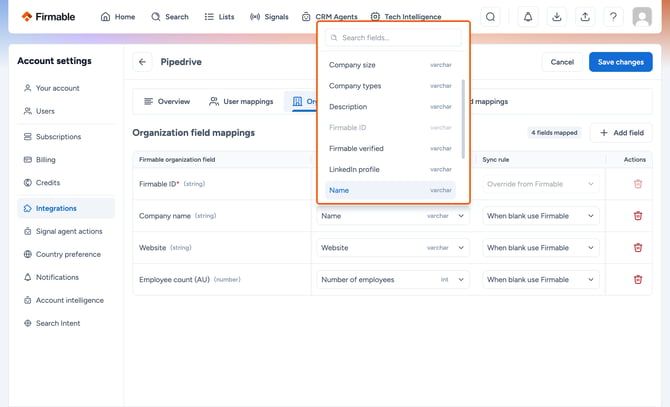670x407 pixels.
Task: Open Employee count sync rule dropdown
Action: tap(541, 280)
